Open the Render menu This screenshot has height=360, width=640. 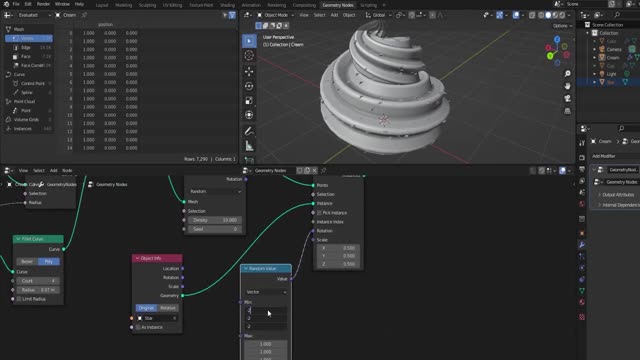point(43,4)
